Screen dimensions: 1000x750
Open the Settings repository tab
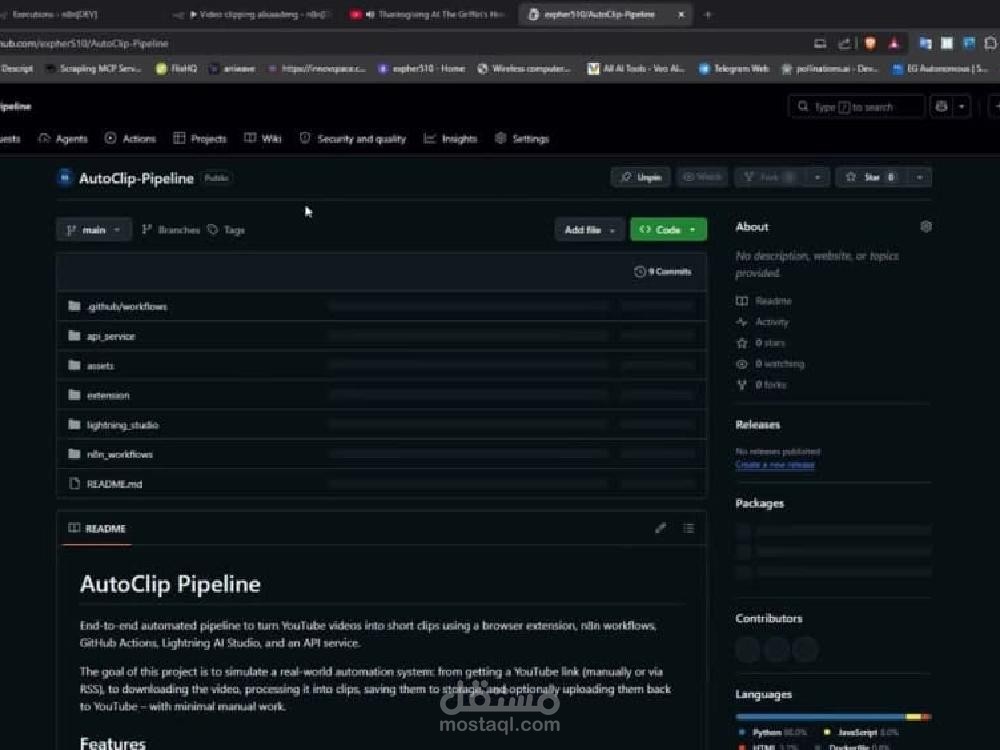[522, 138]
